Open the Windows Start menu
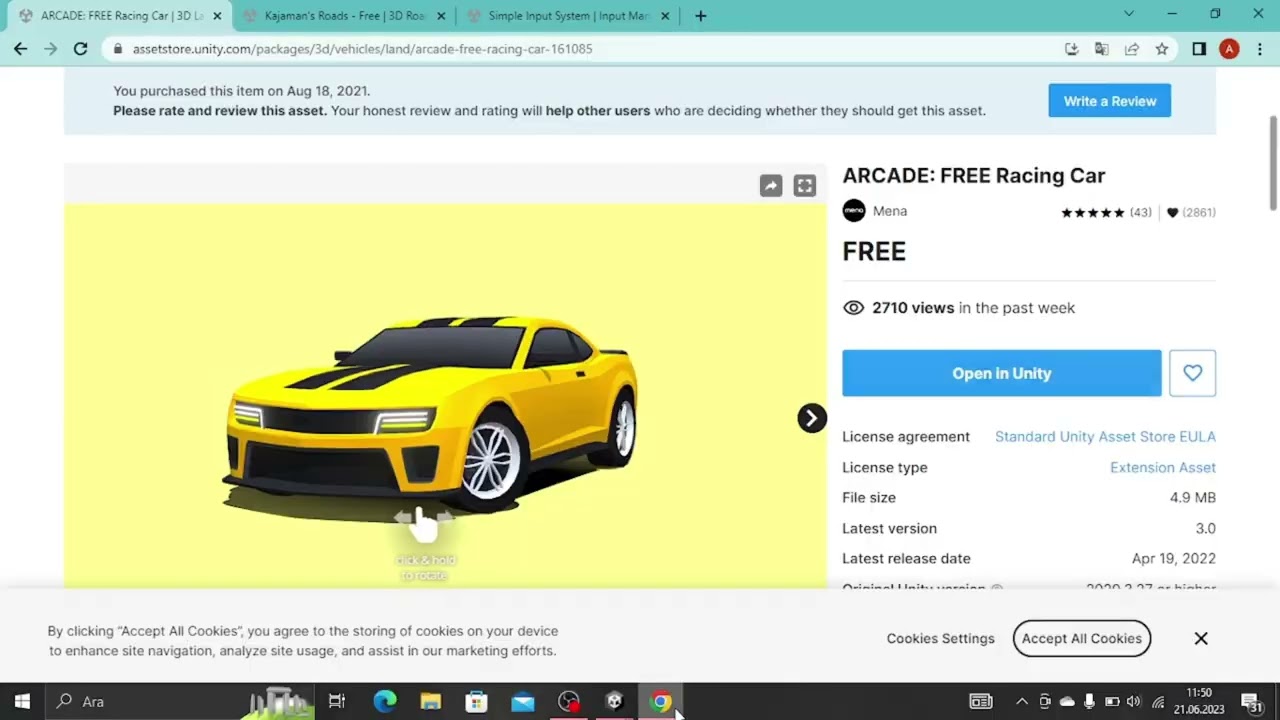Image resolution: width=1280 pixels, height=720 pixels. coord(22,701)
